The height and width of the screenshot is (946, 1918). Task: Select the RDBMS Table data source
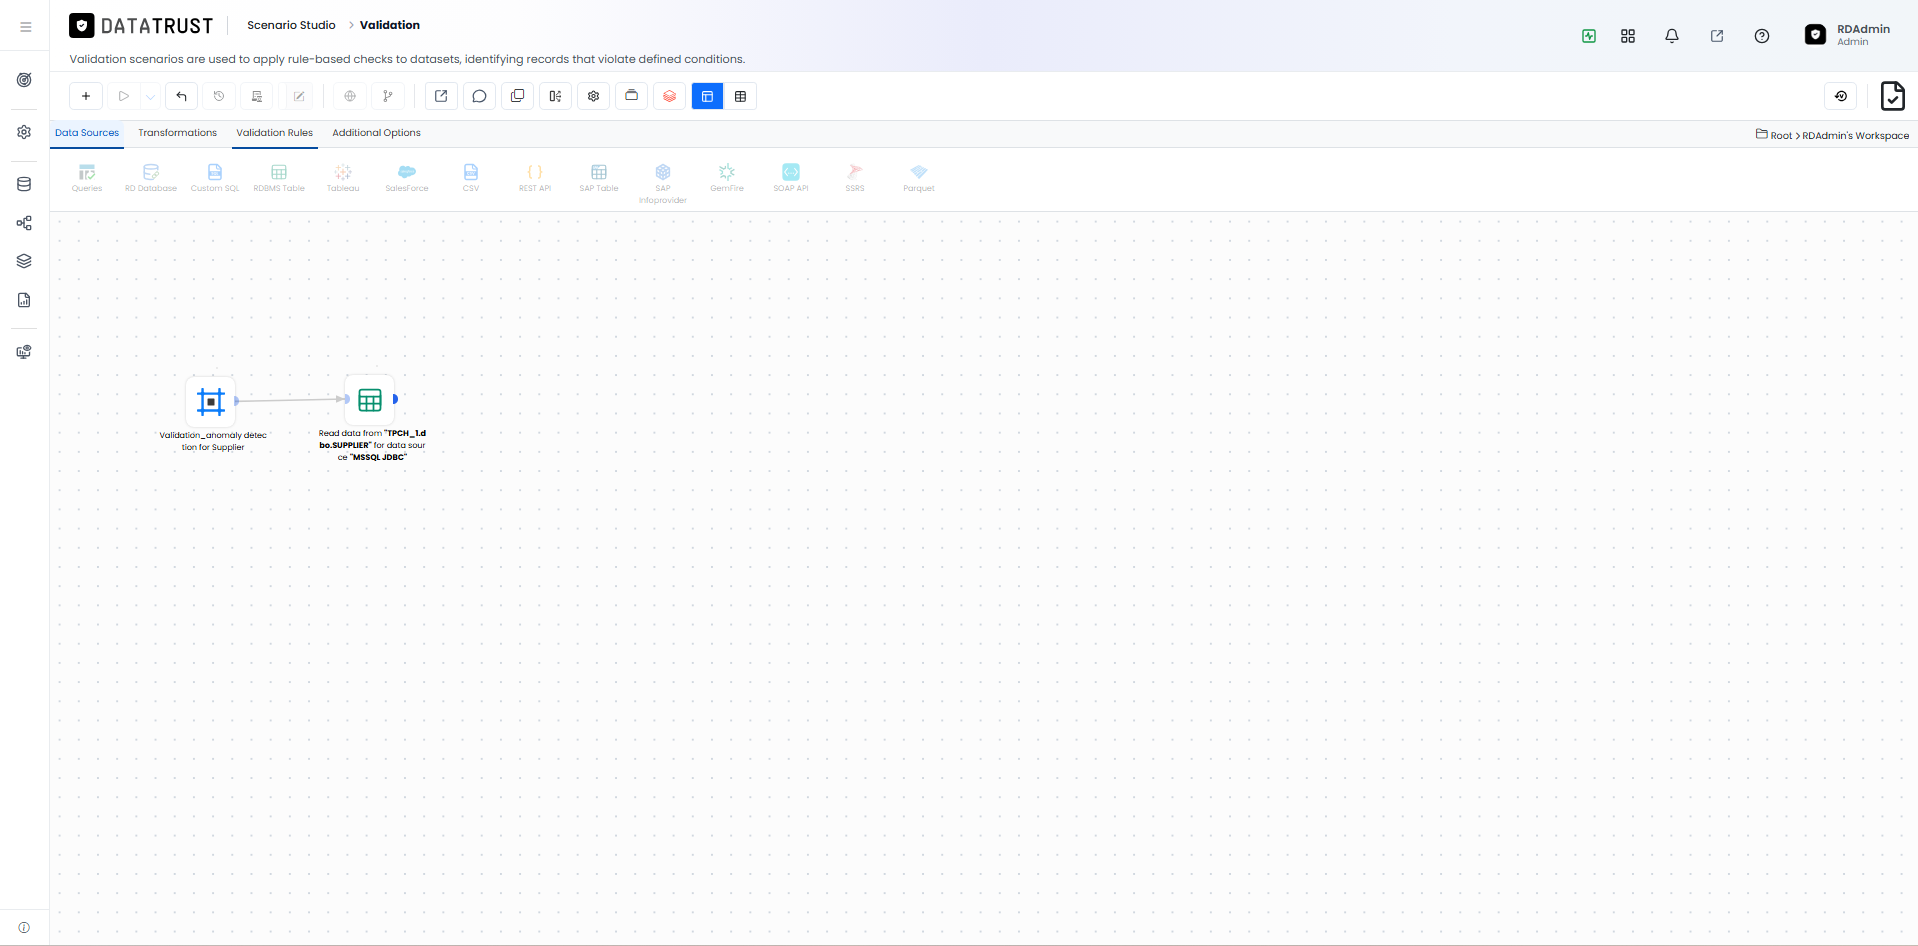click(x=279, y=178)
